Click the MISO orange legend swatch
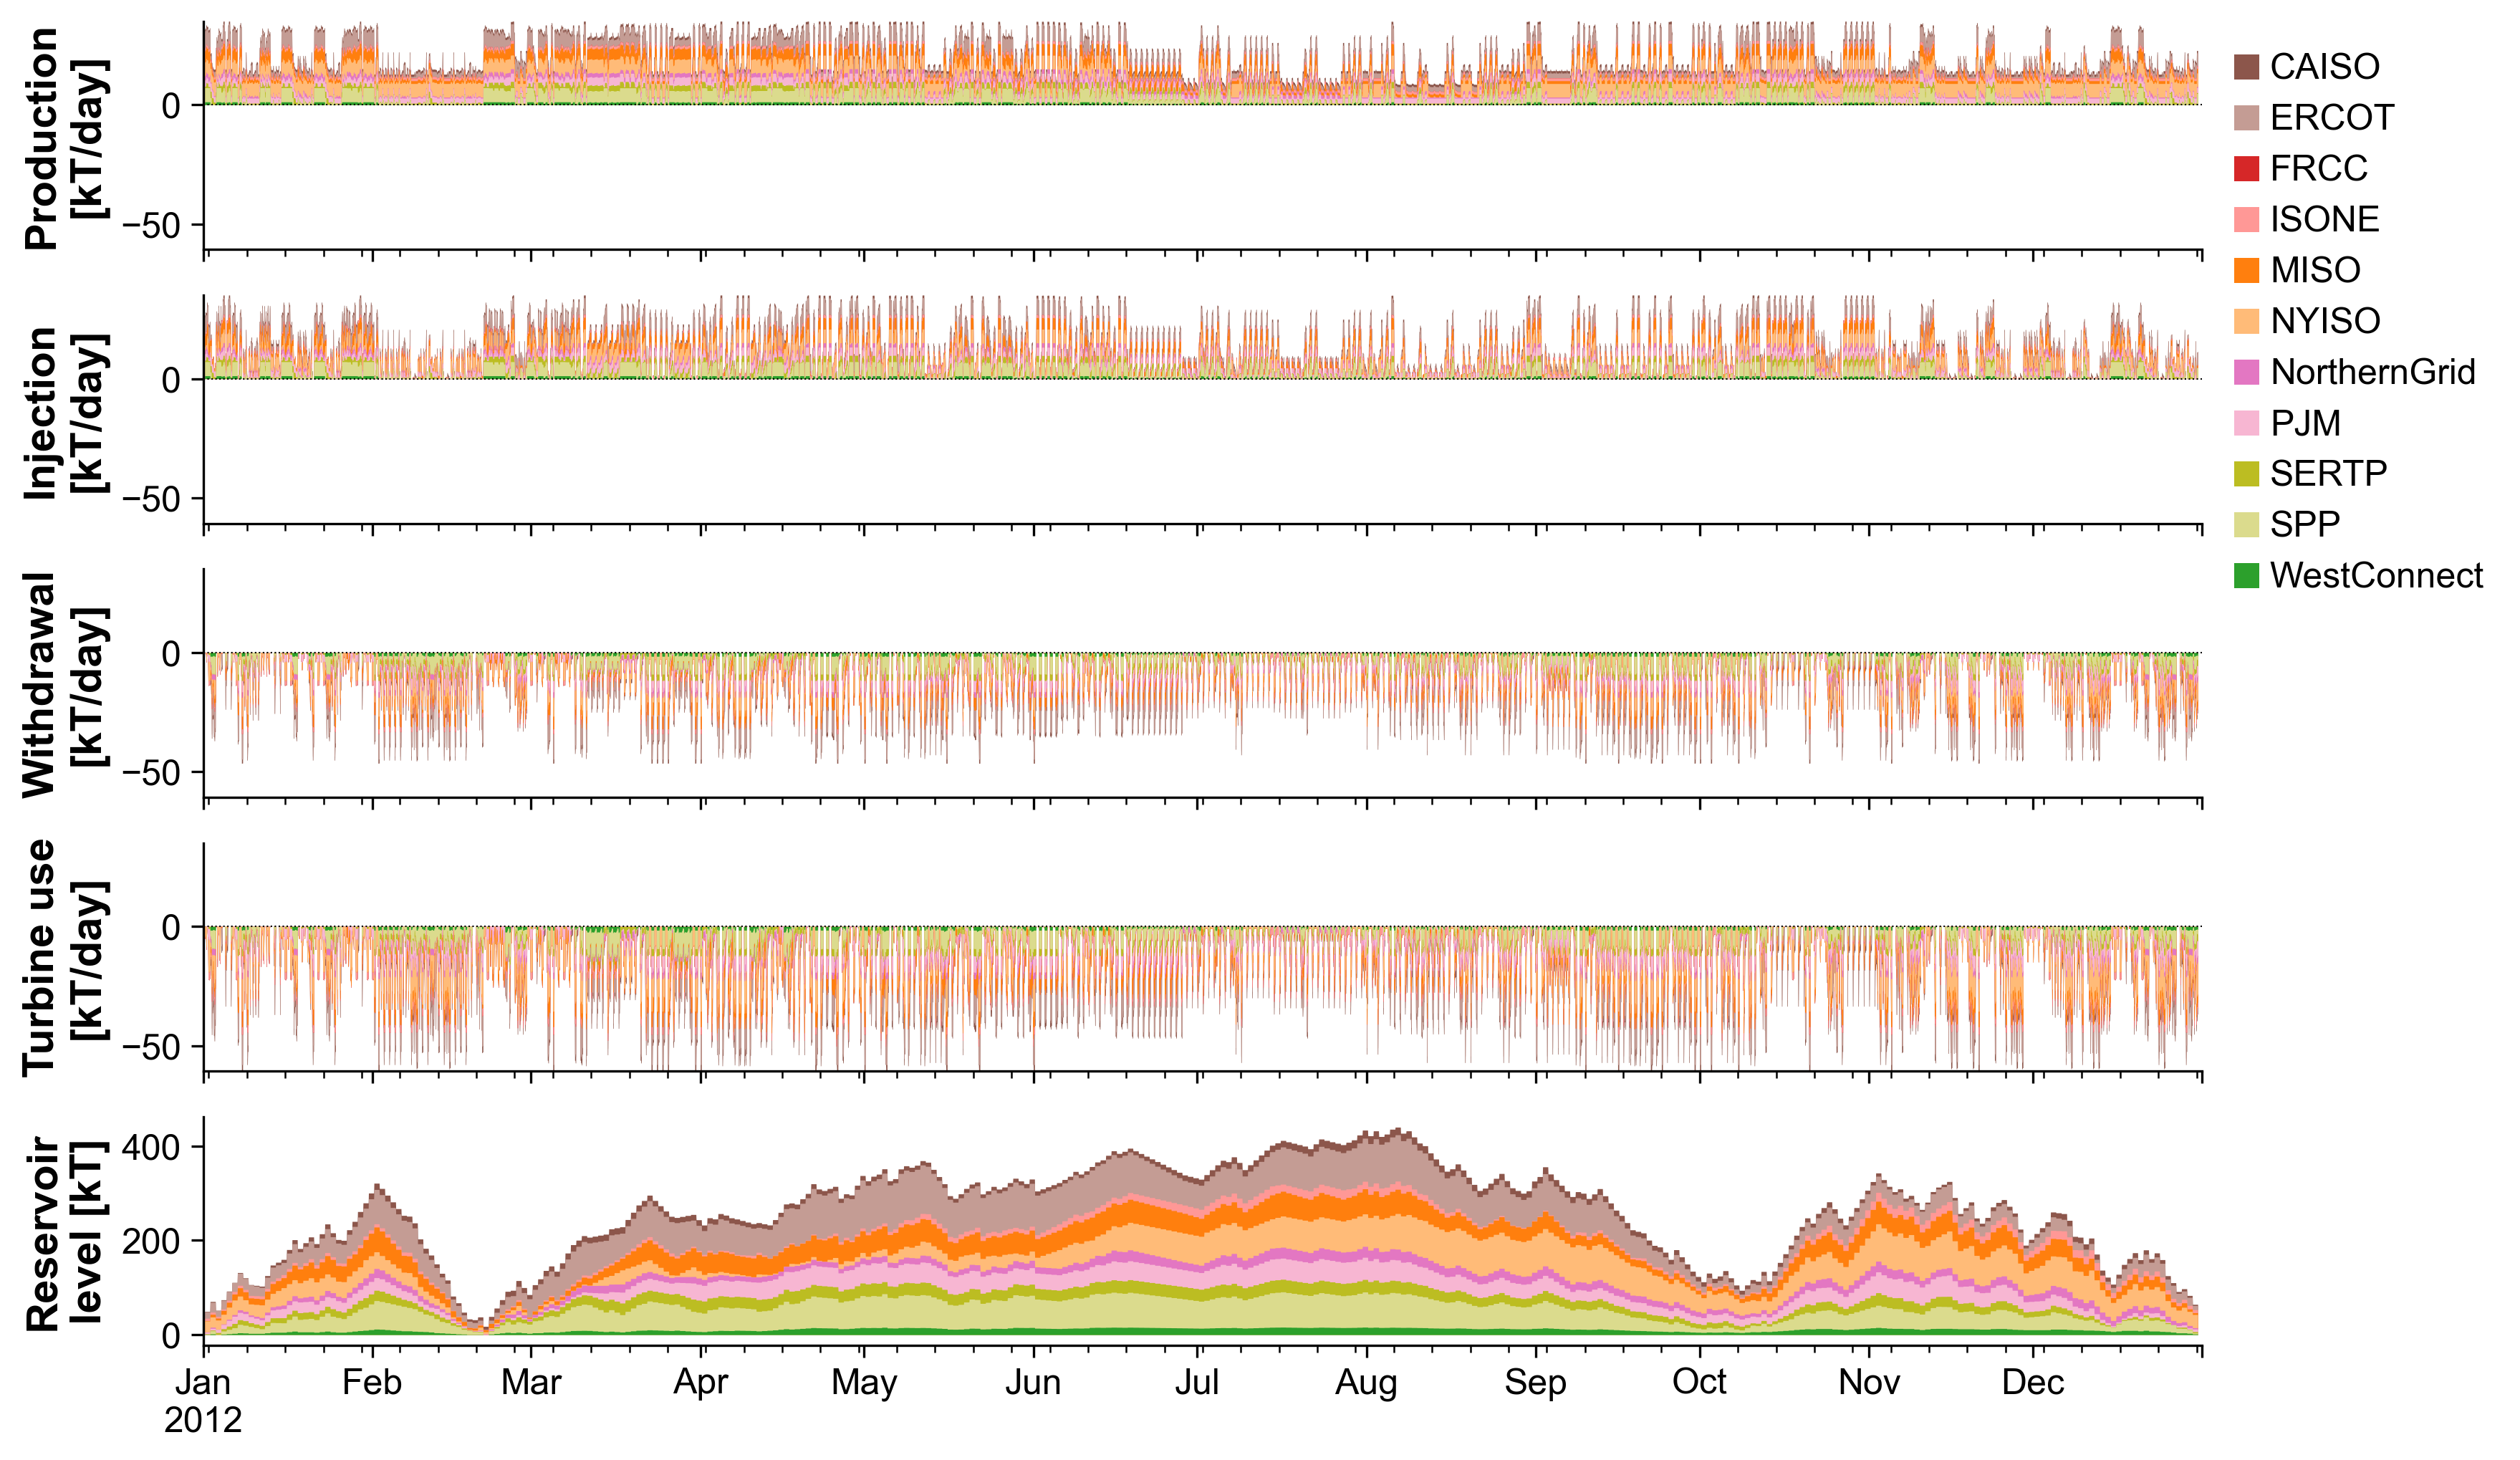The width and height of the screenshot is (2520, 1460). 2246,270
